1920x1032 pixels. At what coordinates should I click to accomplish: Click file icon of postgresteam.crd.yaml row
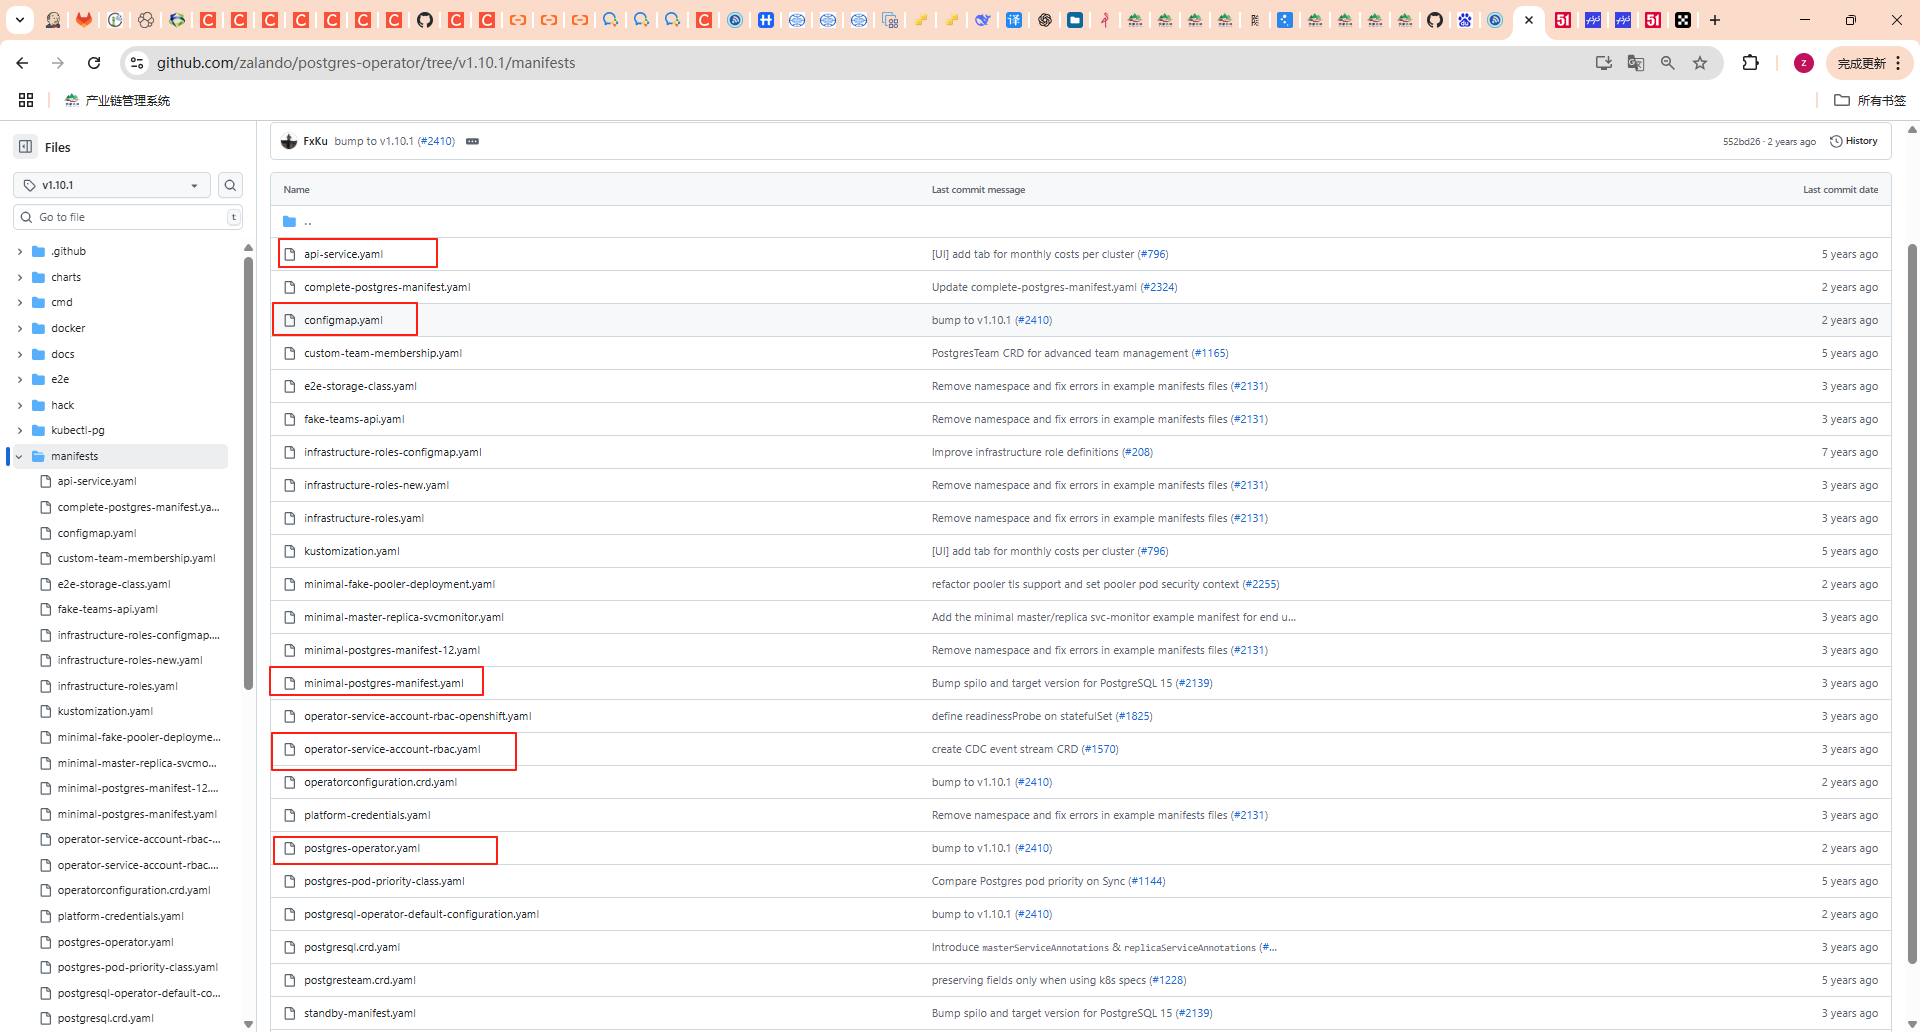[290, 980]
